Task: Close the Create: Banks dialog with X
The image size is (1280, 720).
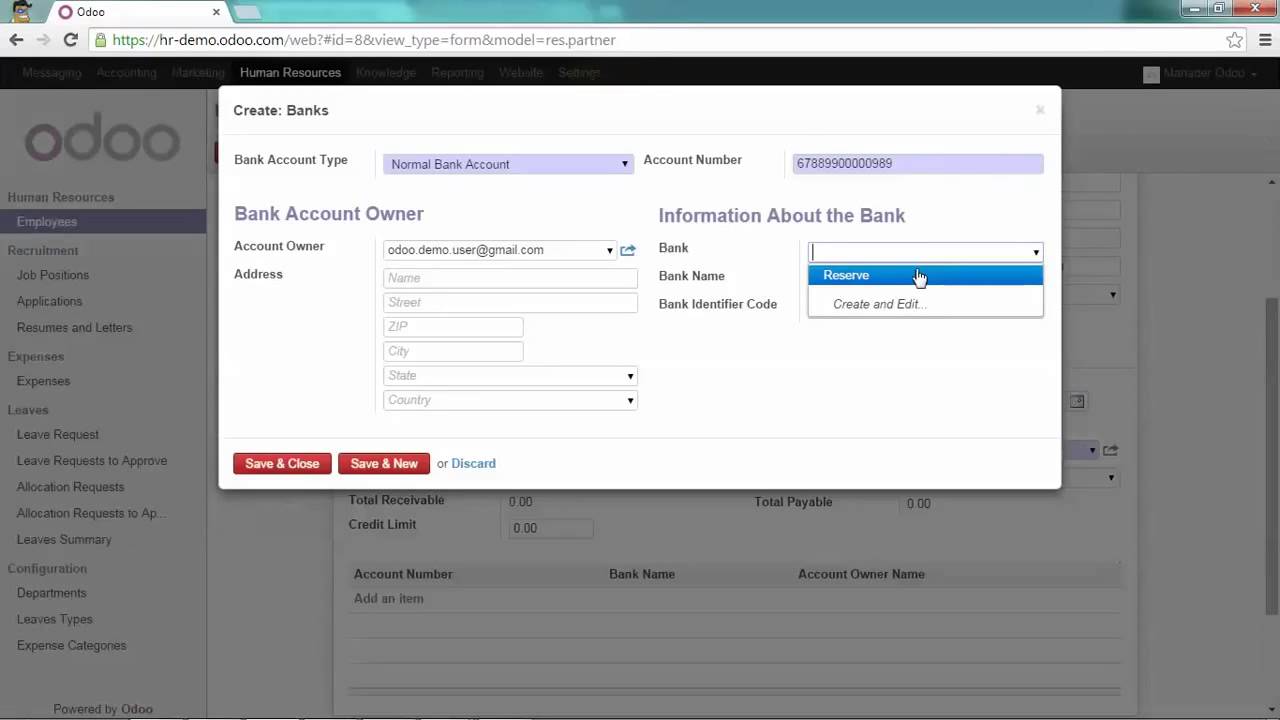Action: (x=1040, y=110)
